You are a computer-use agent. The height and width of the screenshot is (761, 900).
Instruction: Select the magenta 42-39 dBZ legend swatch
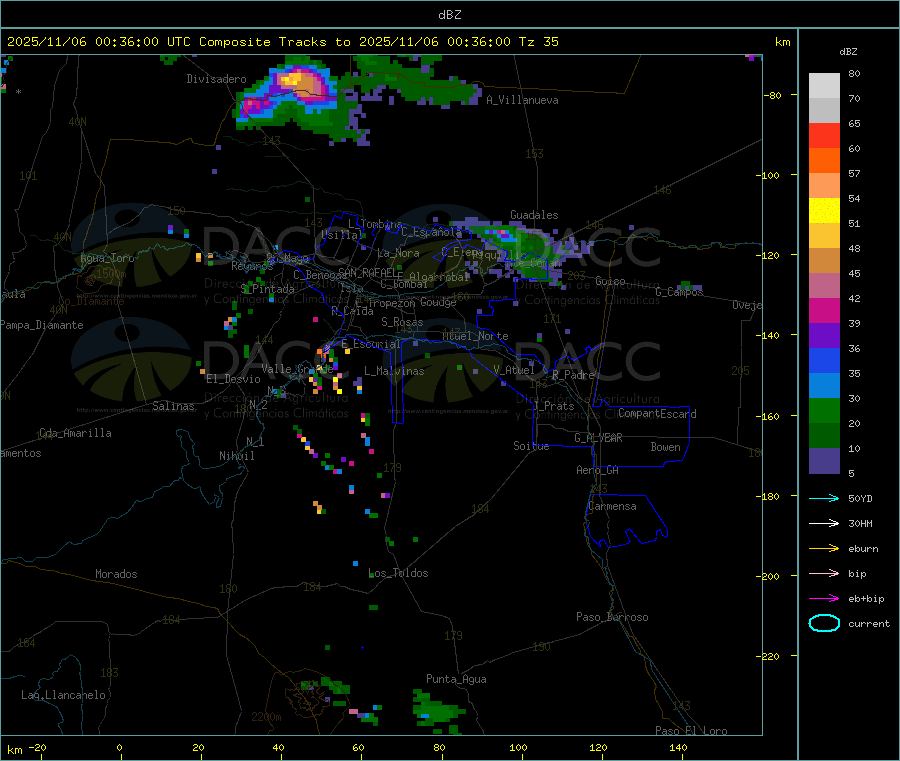[x=824, y=310]
